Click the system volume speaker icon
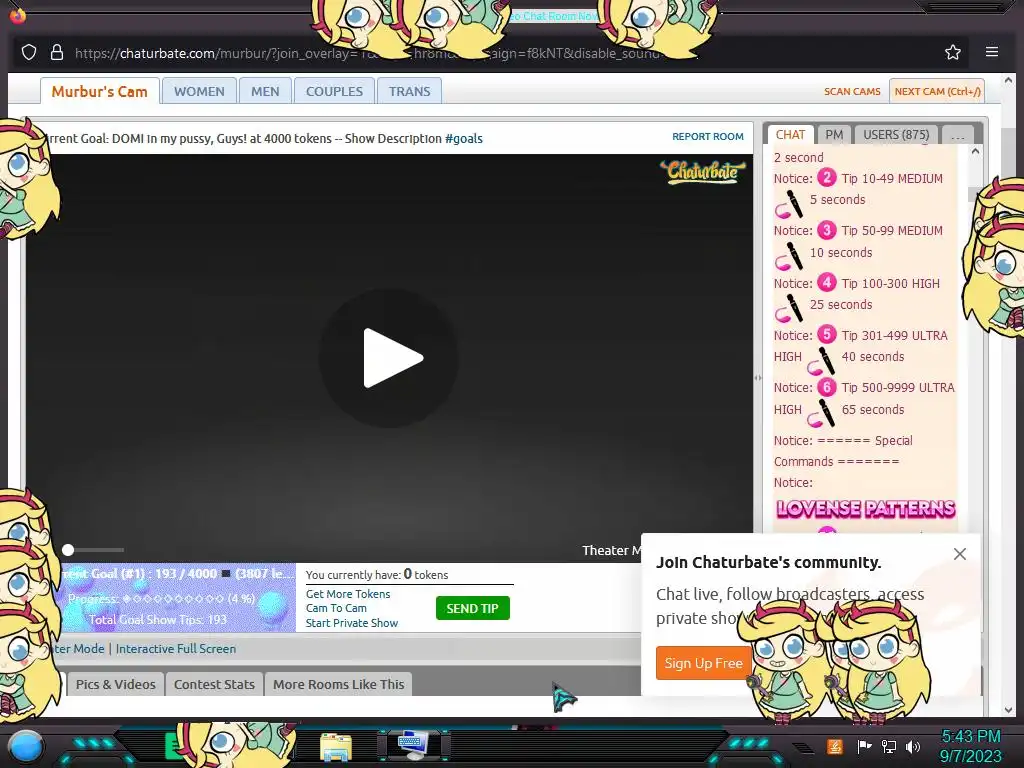1024x768 pixels. (912, 746)
